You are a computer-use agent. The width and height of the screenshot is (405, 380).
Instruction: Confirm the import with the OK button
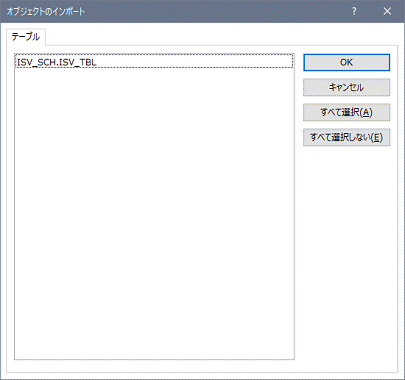click(346, 62)
